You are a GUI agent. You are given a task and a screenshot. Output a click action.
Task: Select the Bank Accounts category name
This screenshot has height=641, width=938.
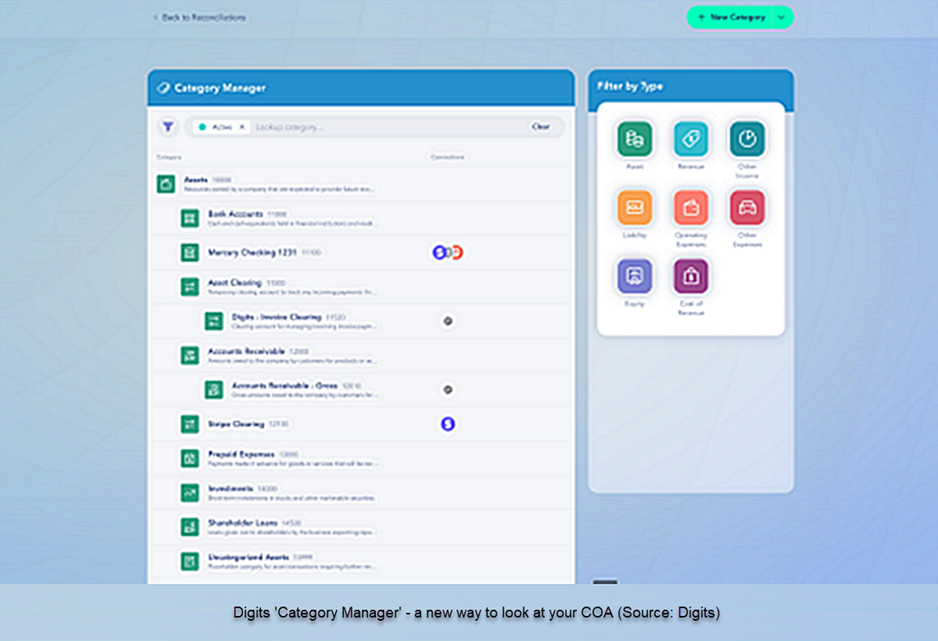(x=235, y=213)
